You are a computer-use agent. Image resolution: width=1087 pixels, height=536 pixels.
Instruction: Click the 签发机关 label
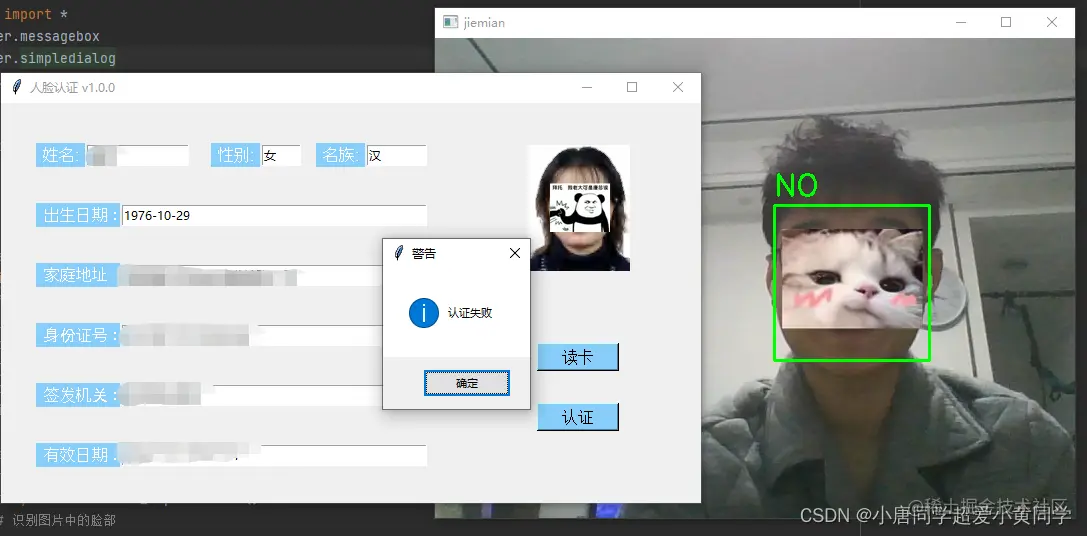click(78, 395)
